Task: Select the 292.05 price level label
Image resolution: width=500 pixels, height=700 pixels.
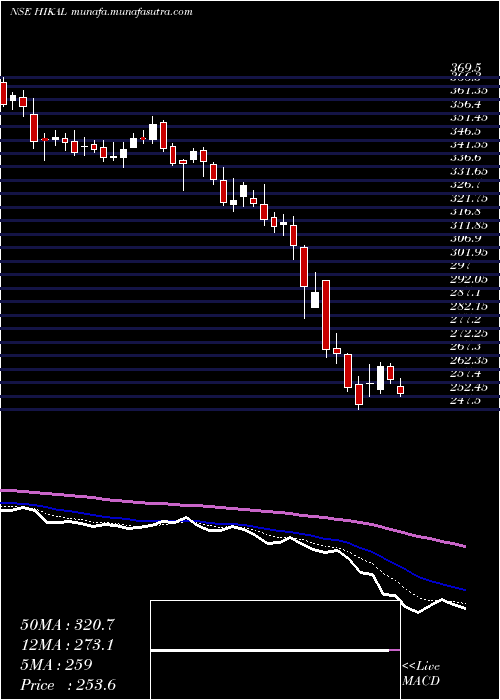Action: 469,279
